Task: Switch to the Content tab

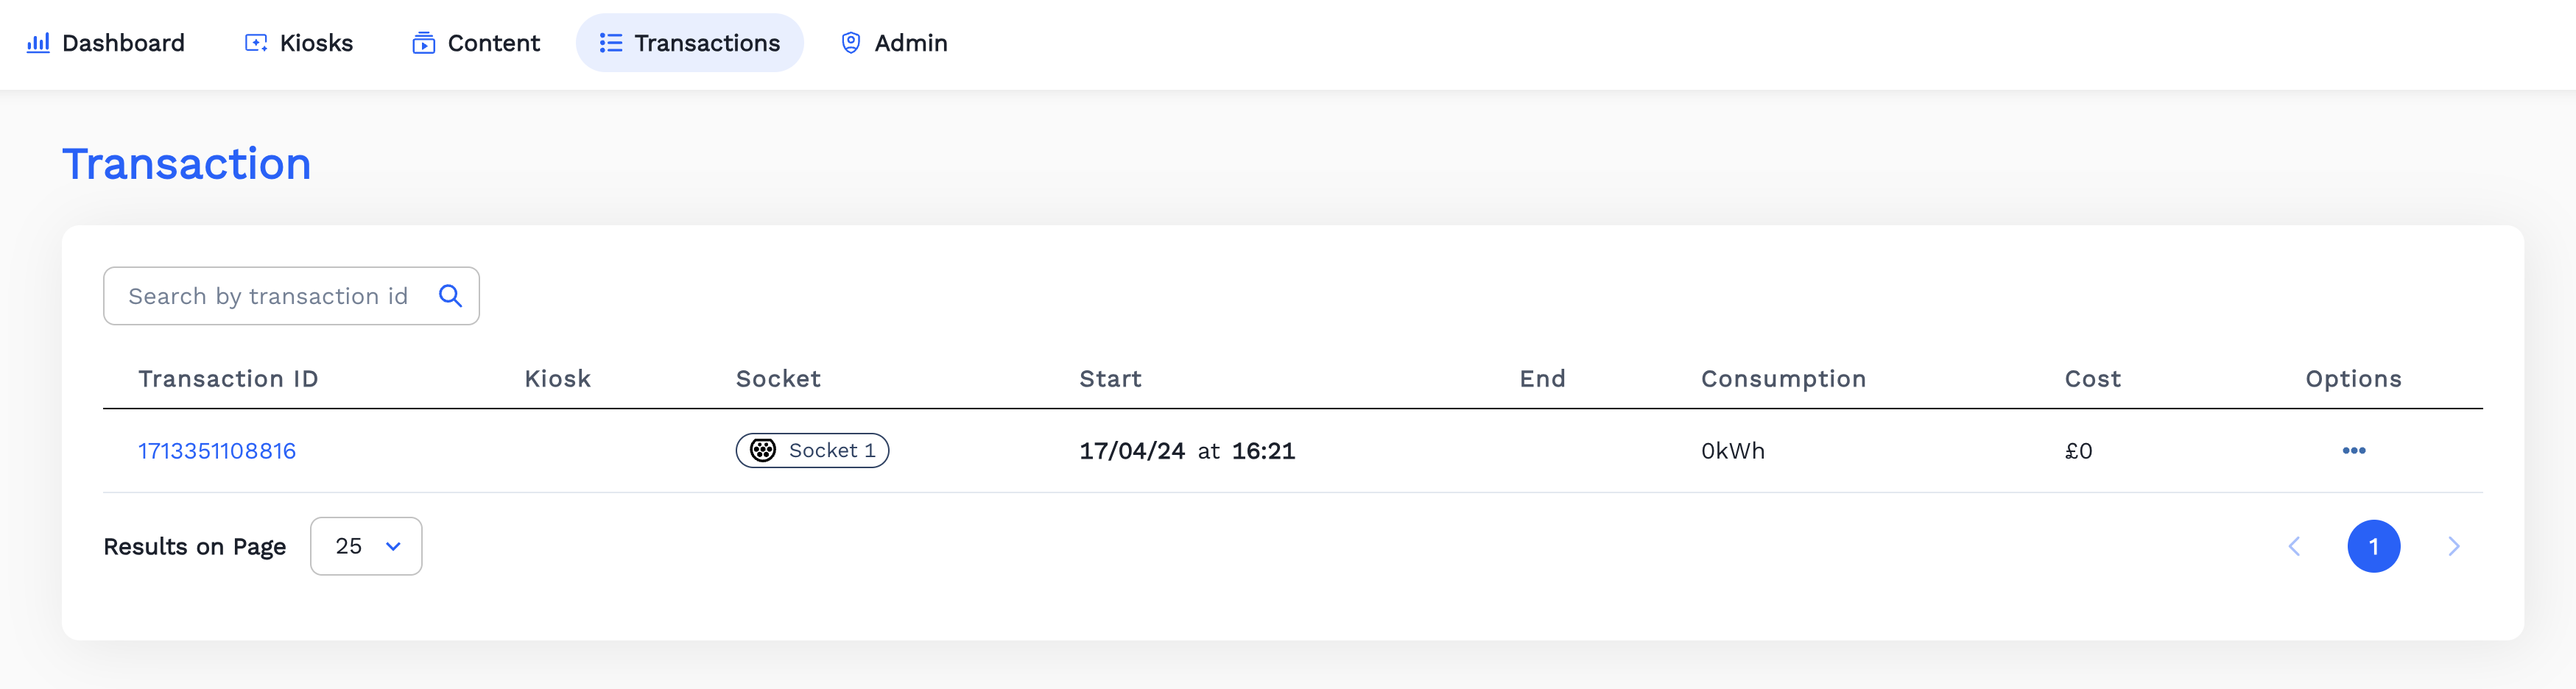Action: point(476,43)
